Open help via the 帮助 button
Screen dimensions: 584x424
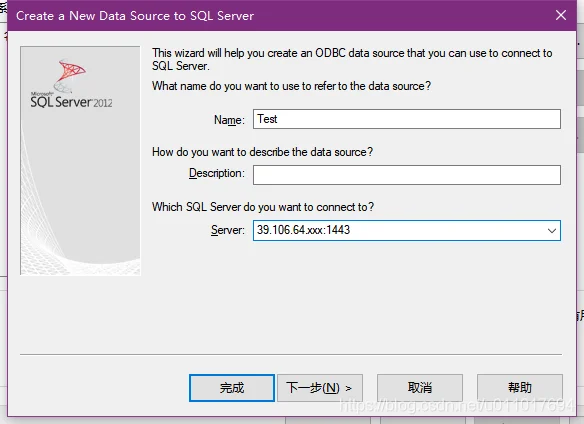point(520,388)
